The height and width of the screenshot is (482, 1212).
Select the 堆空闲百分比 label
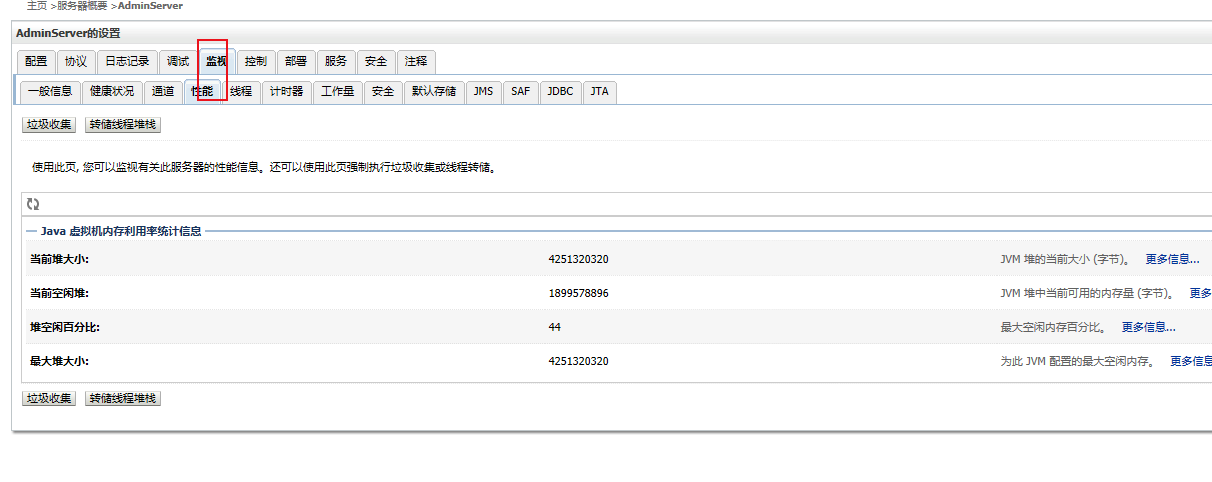click(x=65, y=327)
